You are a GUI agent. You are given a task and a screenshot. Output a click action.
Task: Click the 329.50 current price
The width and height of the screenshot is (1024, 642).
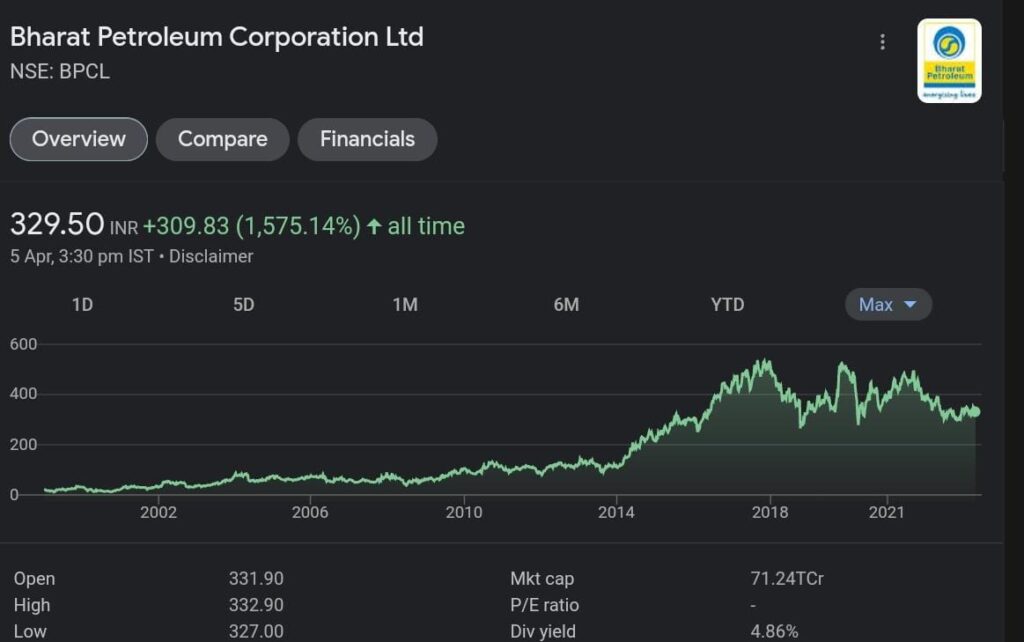click(x=57, y=224)
